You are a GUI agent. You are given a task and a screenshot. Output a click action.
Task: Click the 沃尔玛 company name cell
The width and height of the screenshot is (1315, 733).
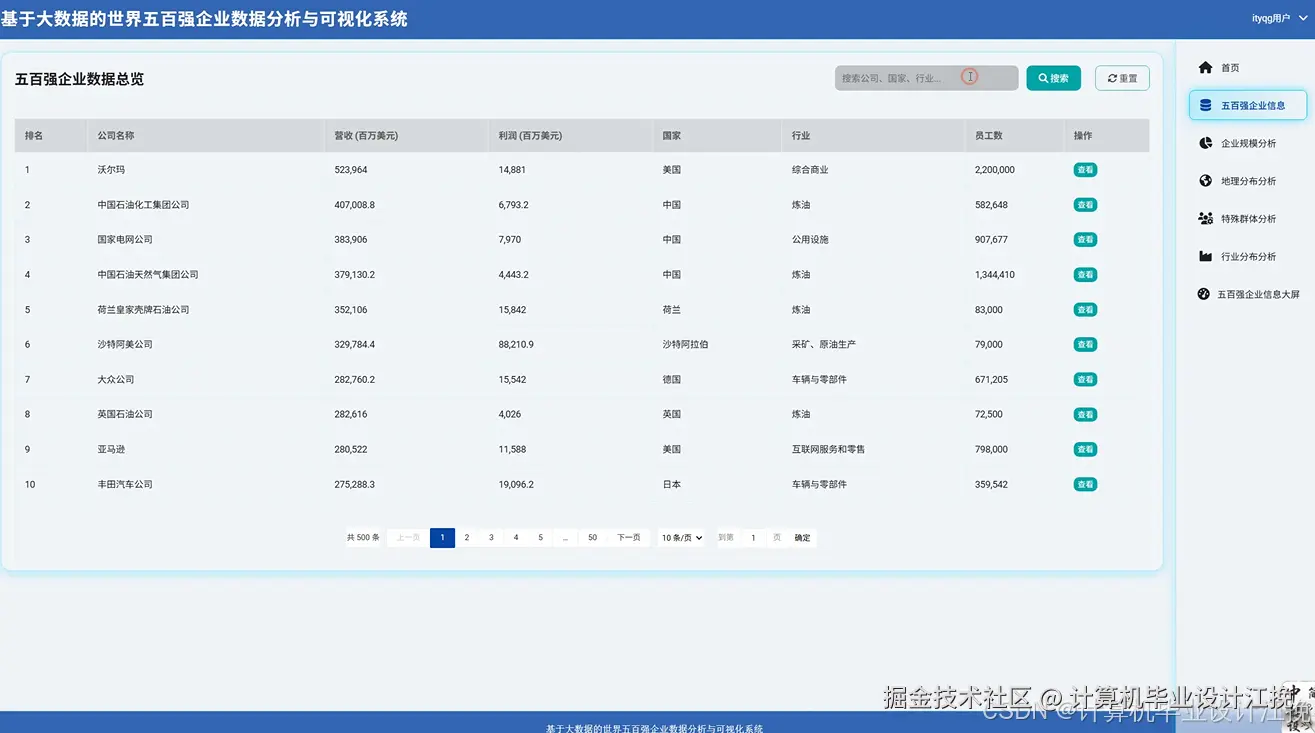(x=111, y=170)
